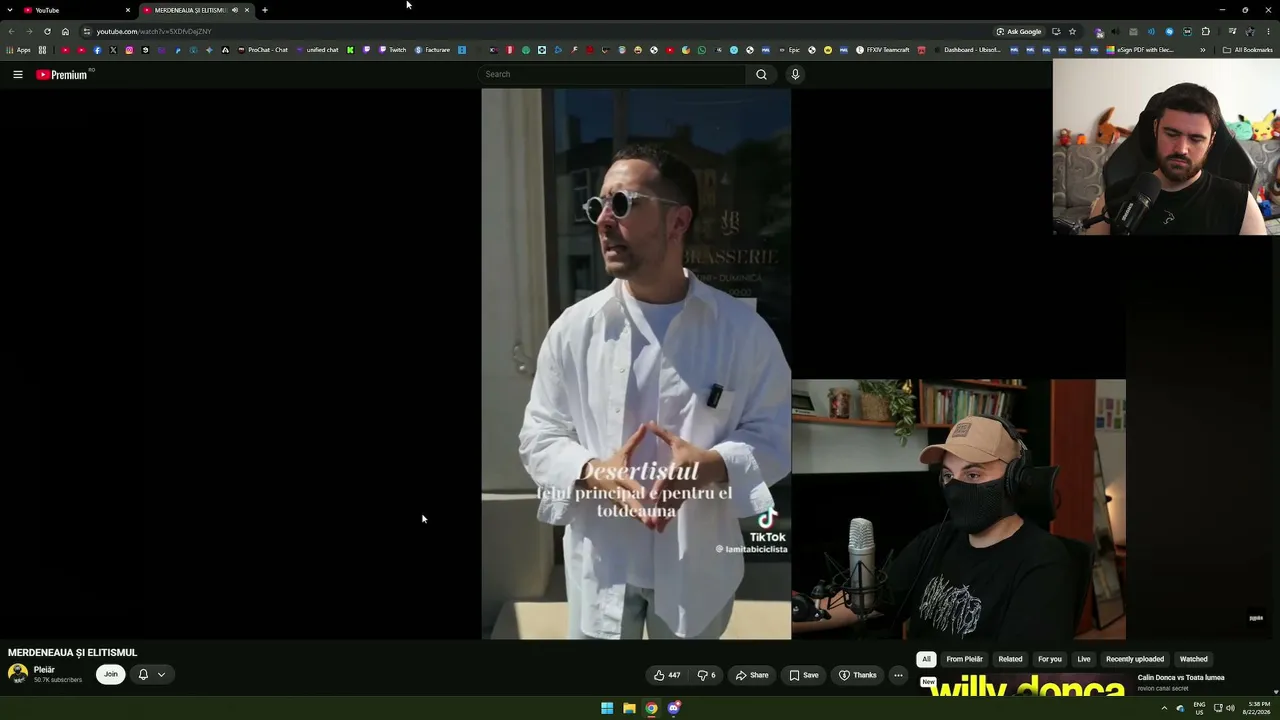Viewport: 1280px width, 720px height.
Task: Reload the current page
Action: (47, 32)
